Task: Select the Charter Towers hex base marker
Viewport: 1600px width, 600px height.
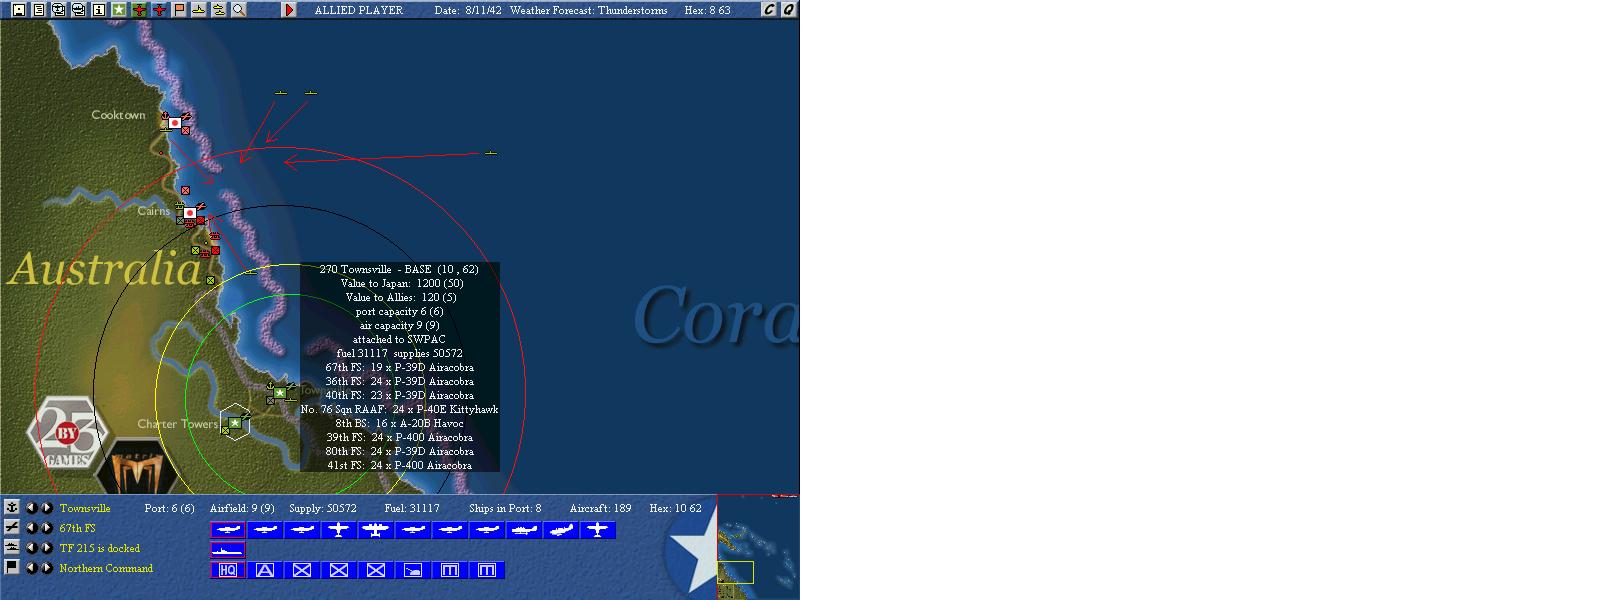Action: (235, 424)
